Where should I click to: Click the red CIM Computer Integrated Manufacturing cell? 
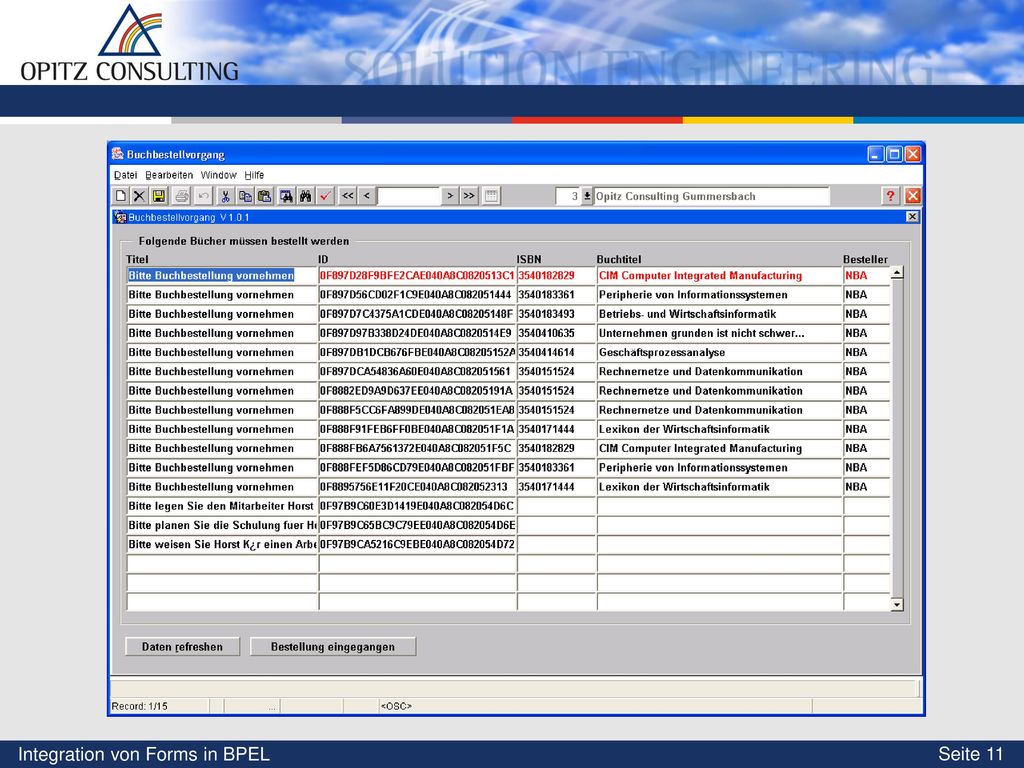pos(720,276)
